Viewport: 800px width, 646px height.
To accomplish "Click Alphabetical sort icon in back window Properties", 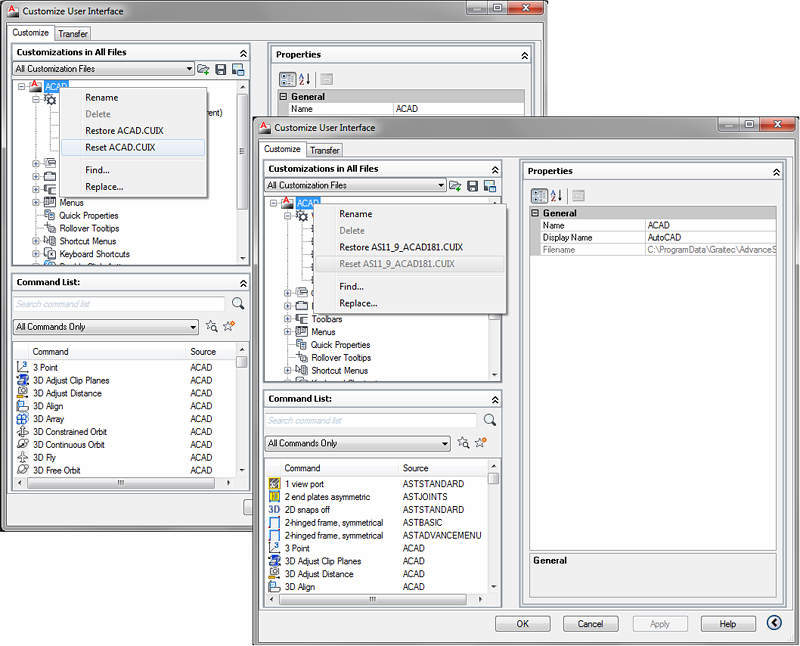I will (x=305, y=79).
